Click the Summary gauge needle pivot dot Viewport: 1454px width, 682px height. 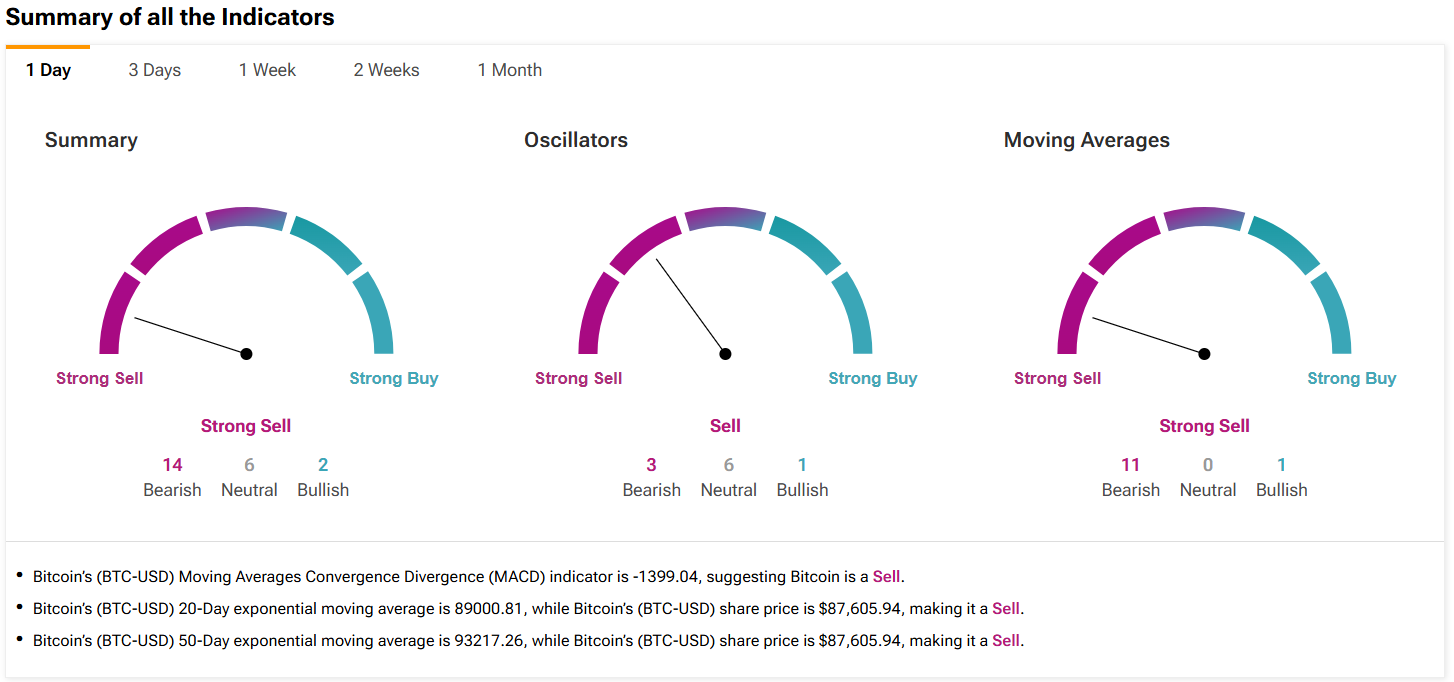tap(246, 354)
